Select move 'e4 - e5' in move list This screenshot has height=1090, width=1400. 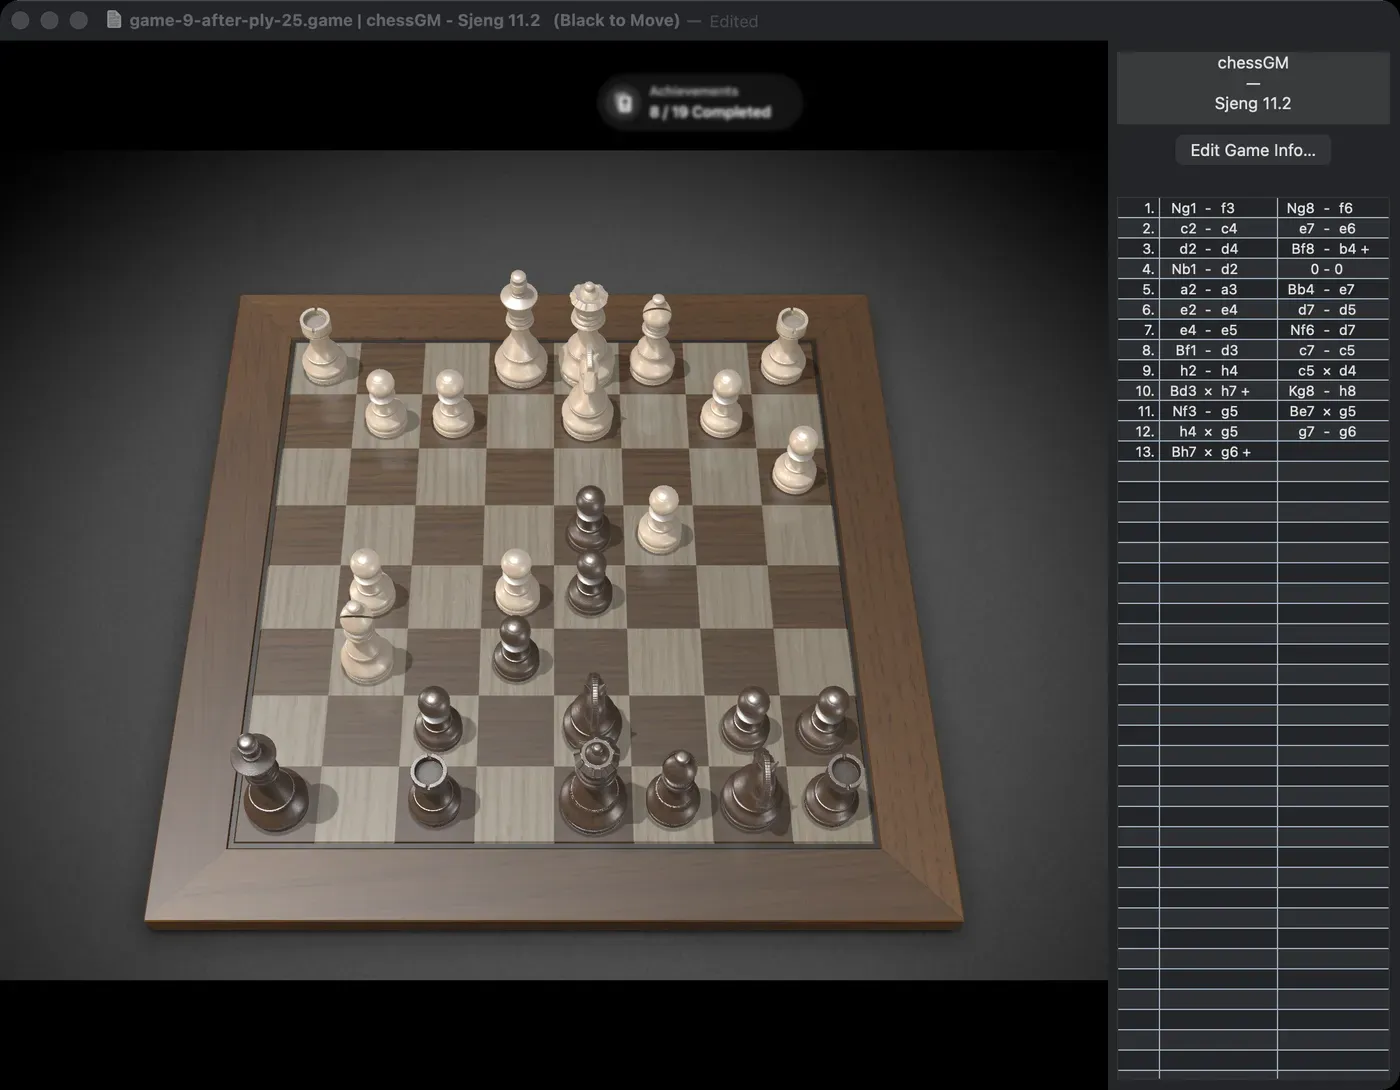point(1208,330)
